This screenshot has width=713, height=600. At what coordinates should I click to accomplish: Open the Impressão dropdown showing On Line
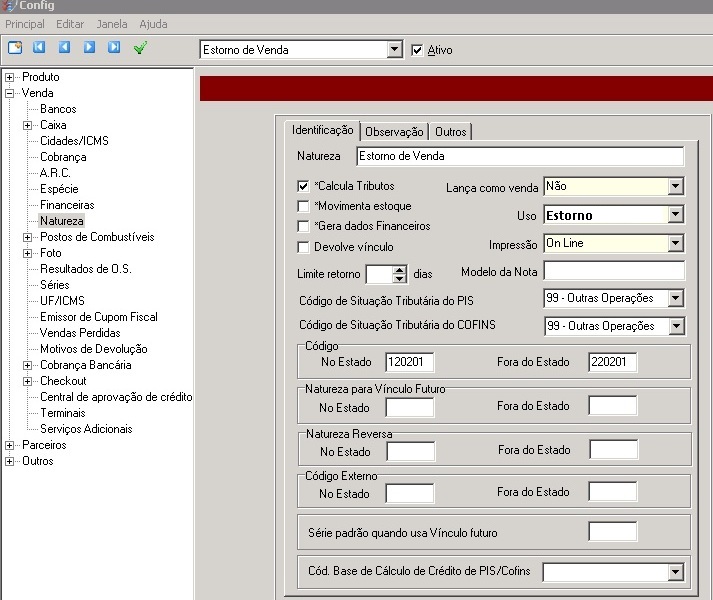click(676, 243)
